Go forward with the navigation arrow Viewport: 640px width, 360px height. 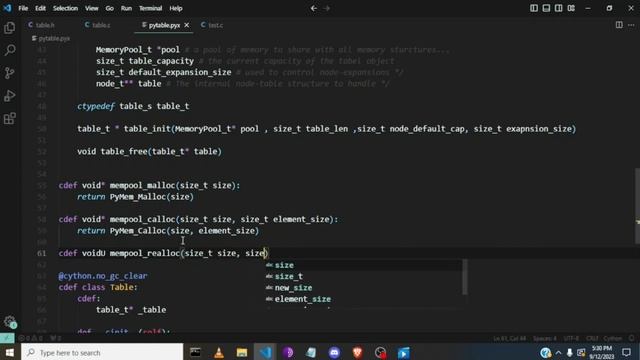pos(327,8)
